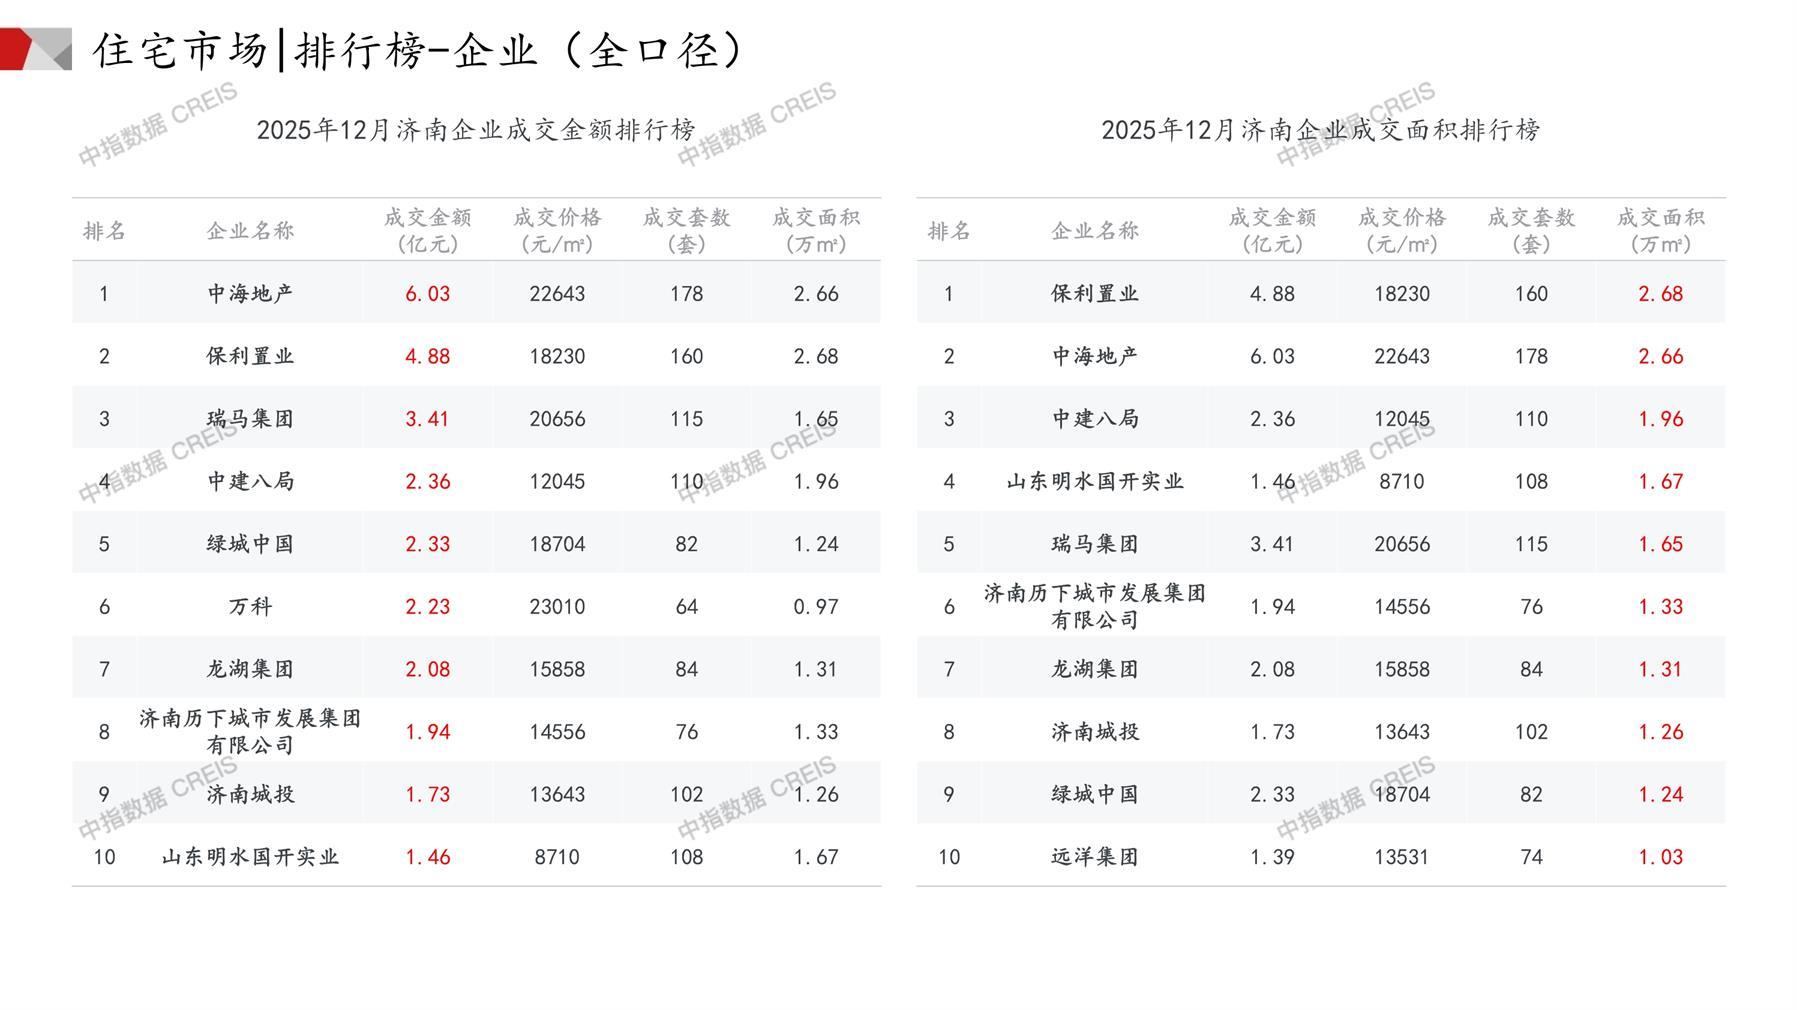Click the red 6.03 amount value
The width and height of the screenshot is (1797, 1010).
(x=427, y=294)
